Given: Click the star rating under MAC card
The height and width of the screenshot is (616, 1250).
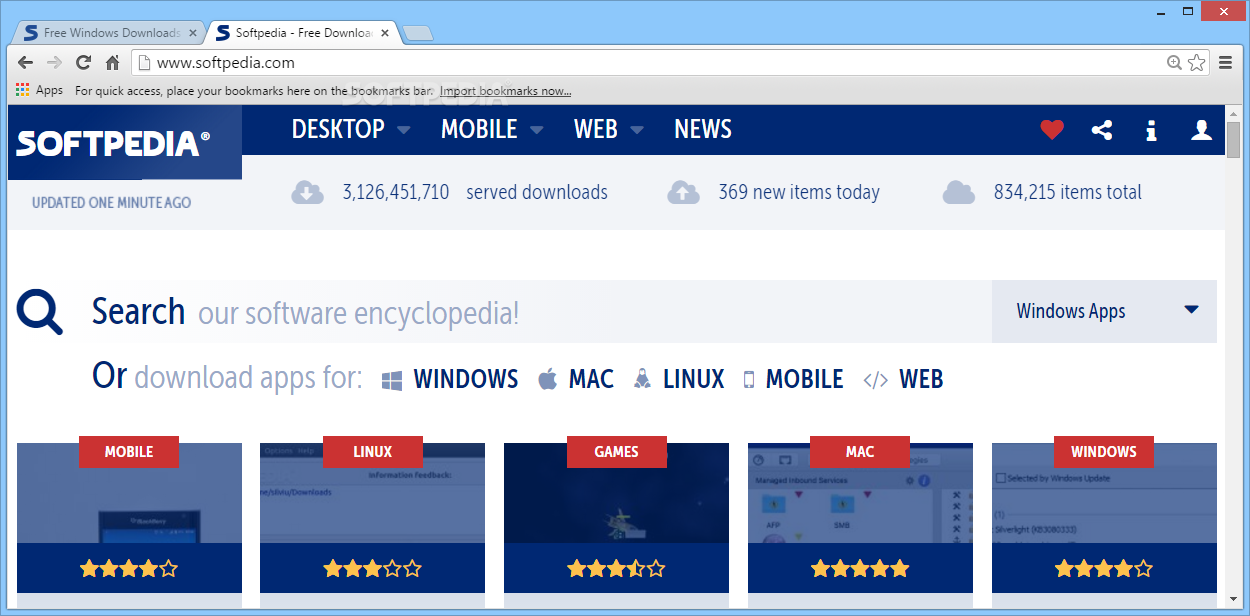Looking at the screenshot, I should coord(860,569).
